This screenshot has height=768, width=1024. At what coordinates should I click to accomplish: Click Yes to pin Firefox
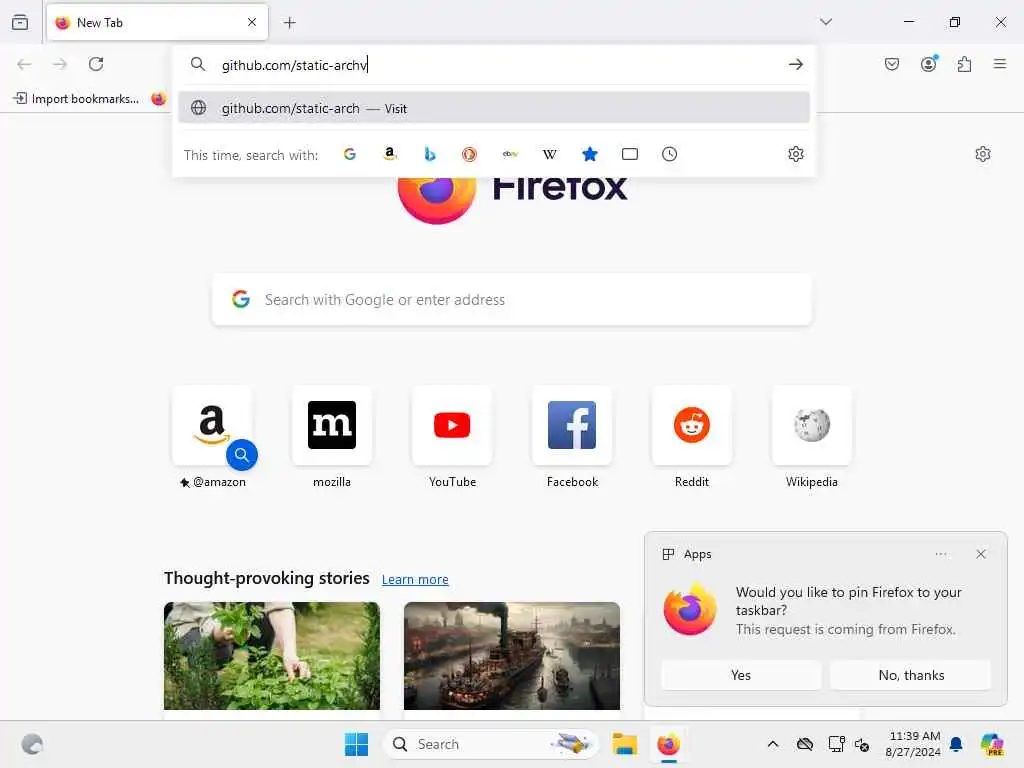coord(741,675)
